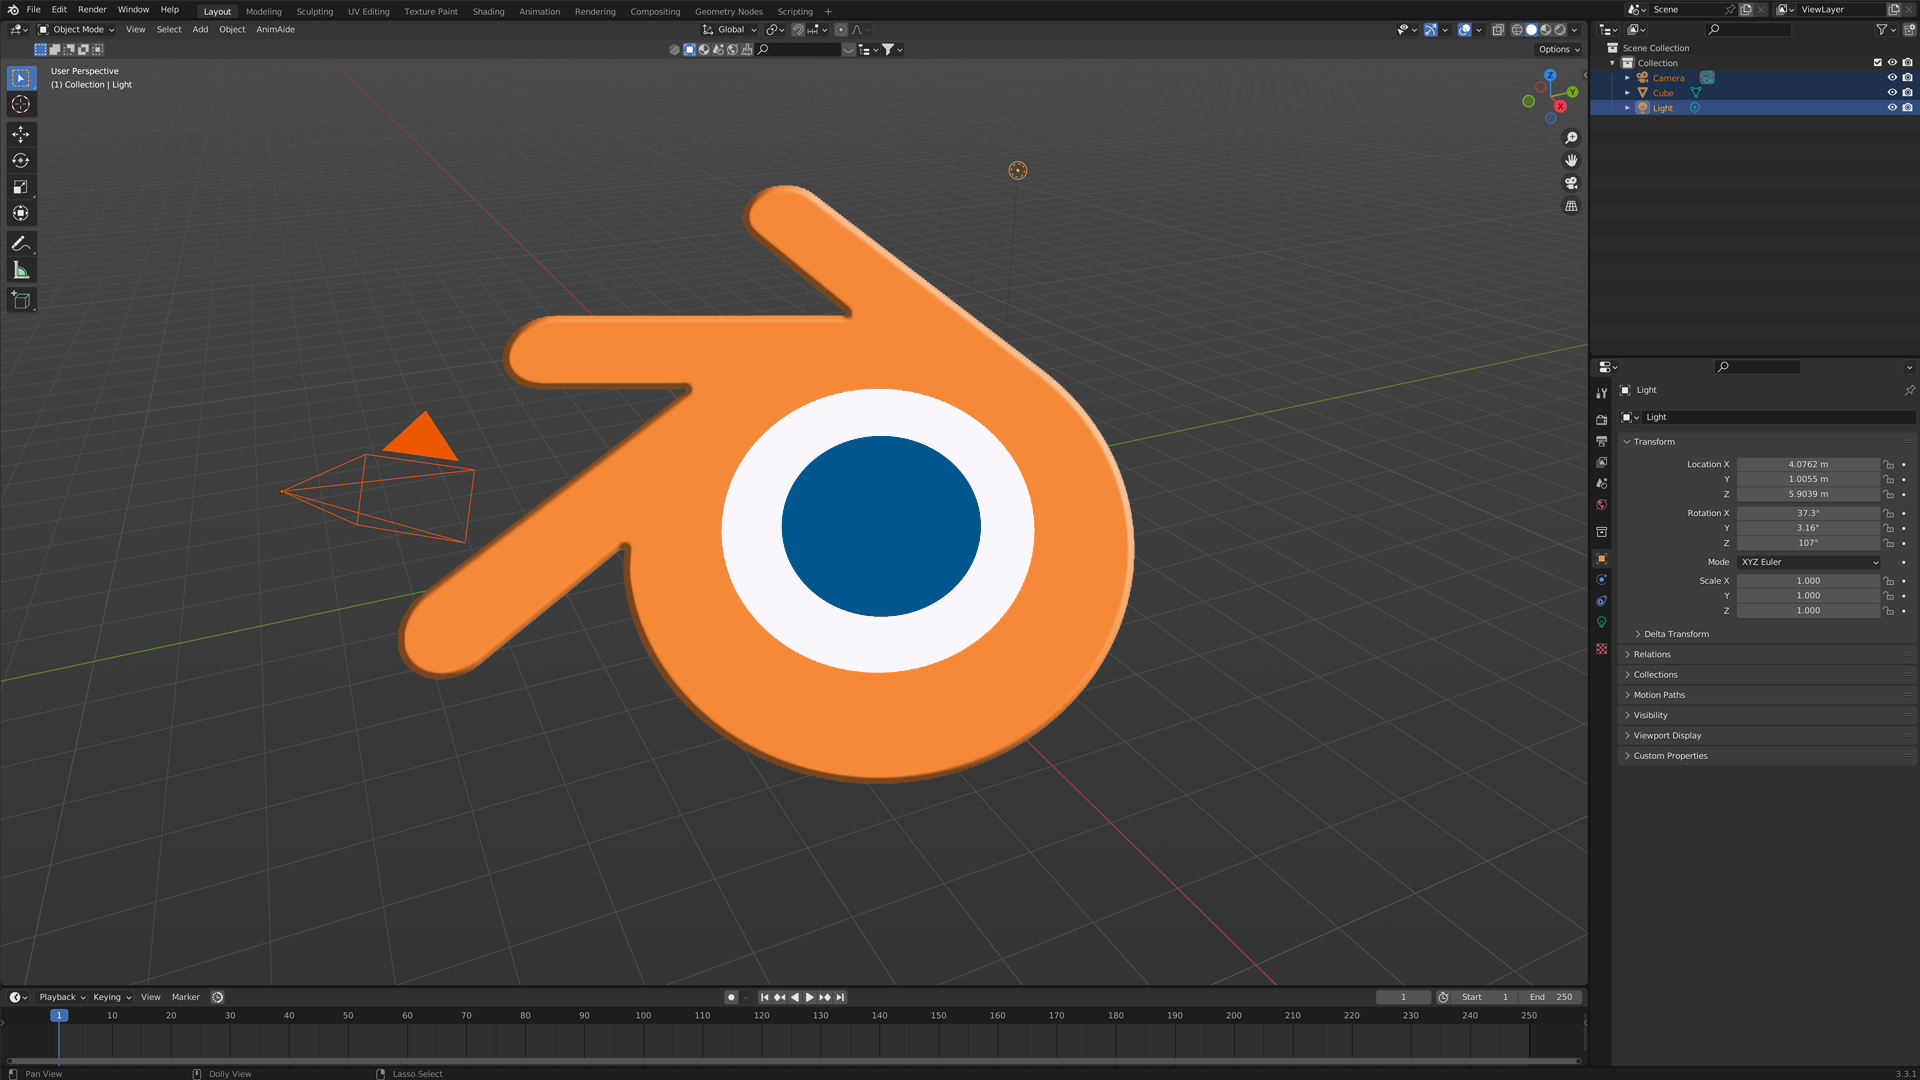Open the Output properties tab
This screenshot has height=1080, width=1920.
[1601, 441]
